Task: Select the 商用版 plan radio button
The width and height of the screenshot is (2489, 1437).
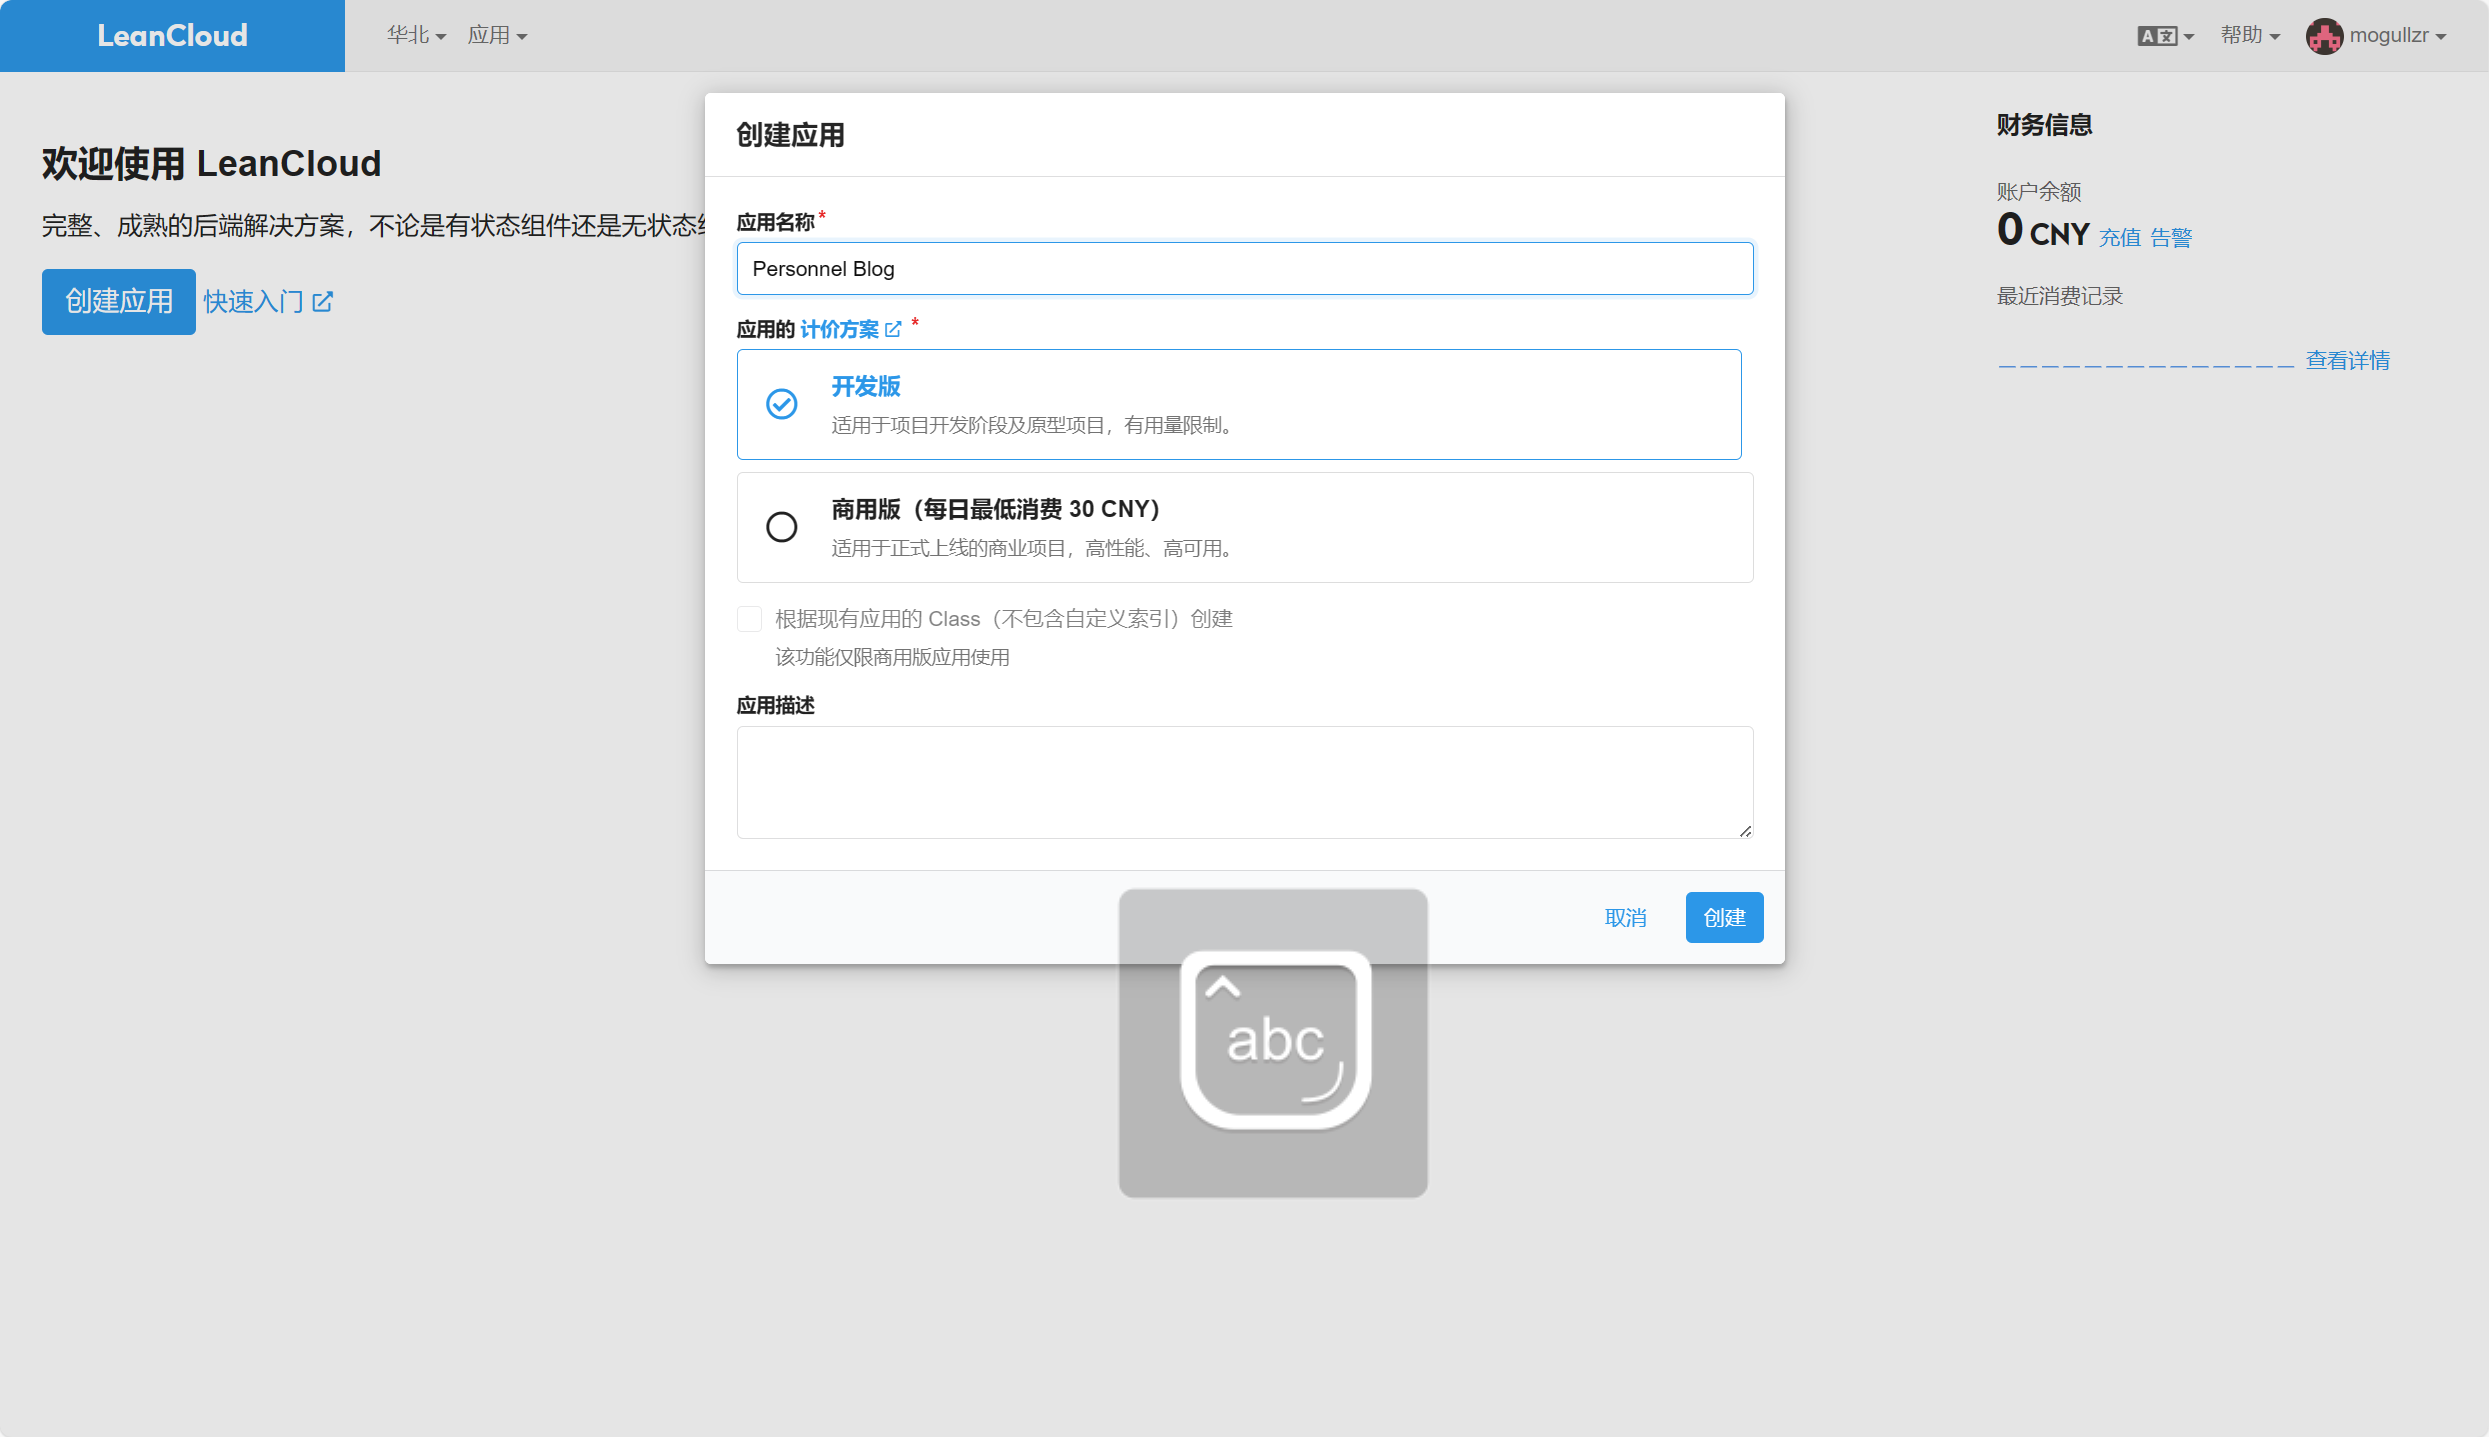Action: tap(782, 527)
